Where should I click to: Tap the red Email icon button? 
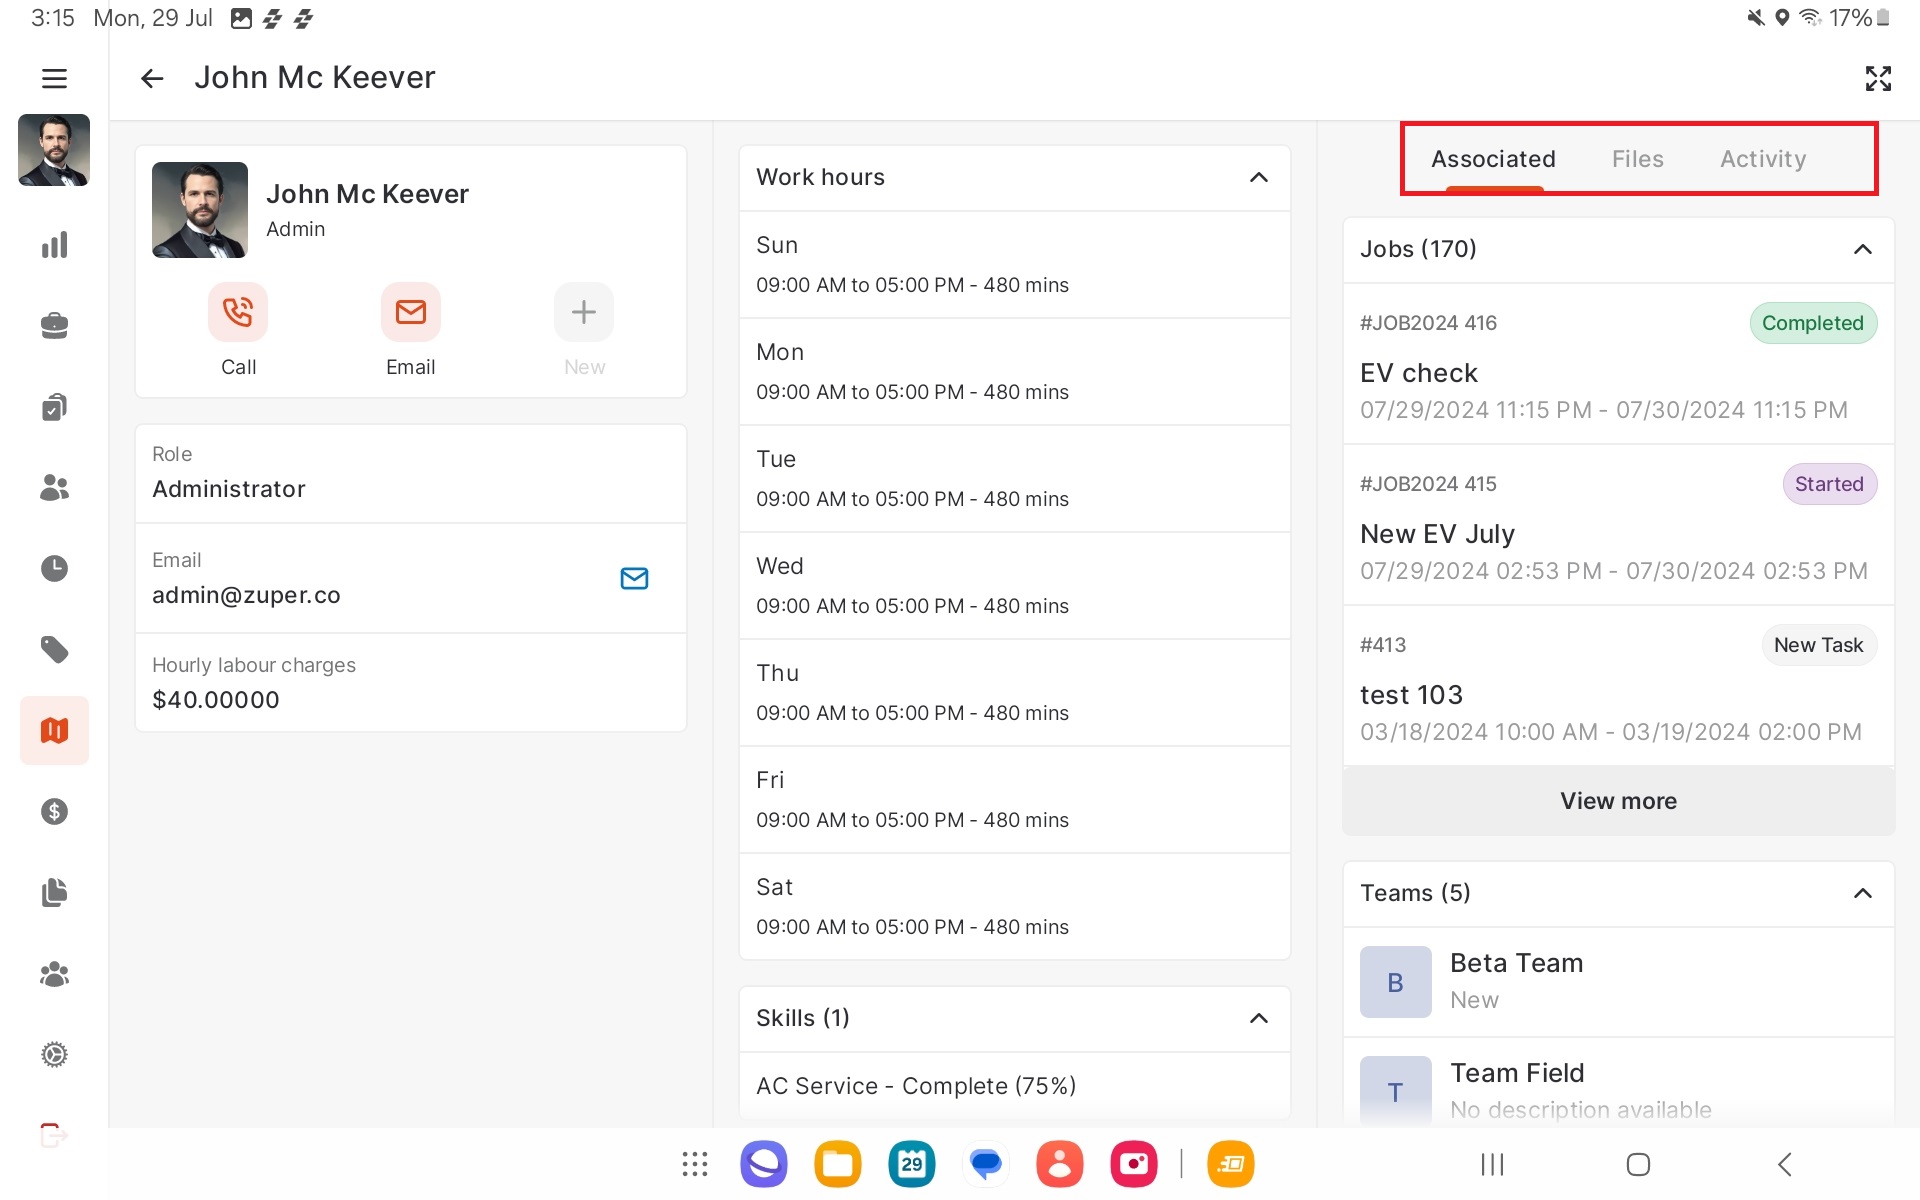pos(410,312)
